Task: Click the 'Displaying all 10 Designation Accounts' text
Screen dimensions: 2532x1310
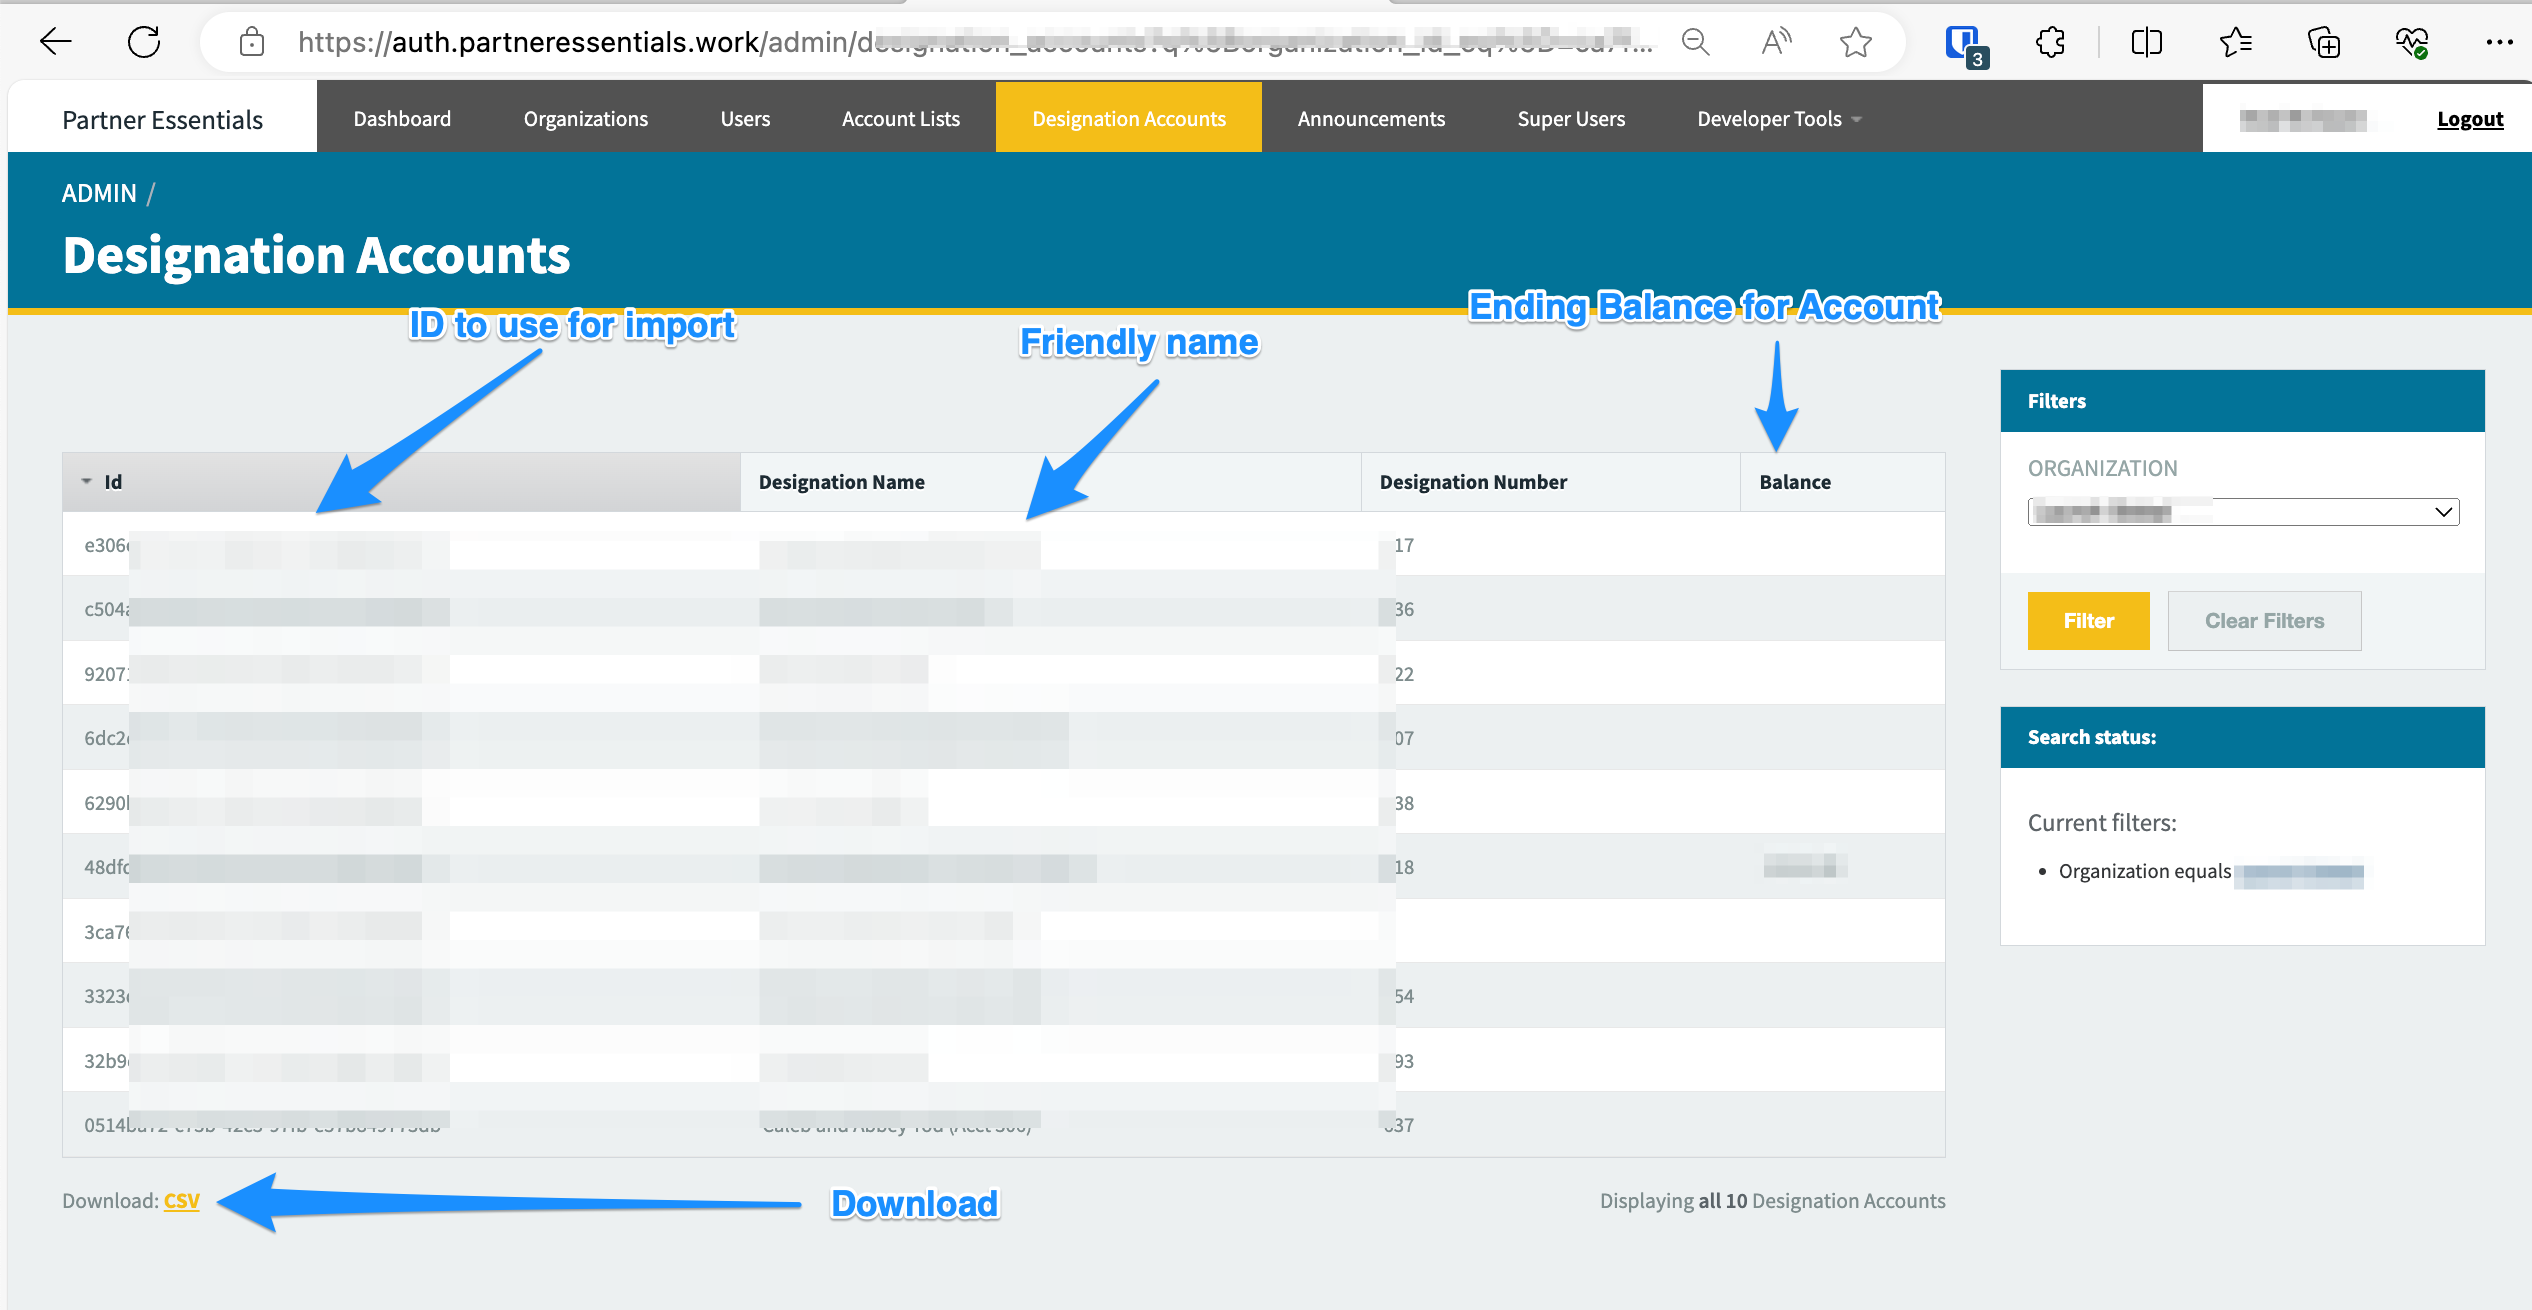Action: click(1772, 1201)
